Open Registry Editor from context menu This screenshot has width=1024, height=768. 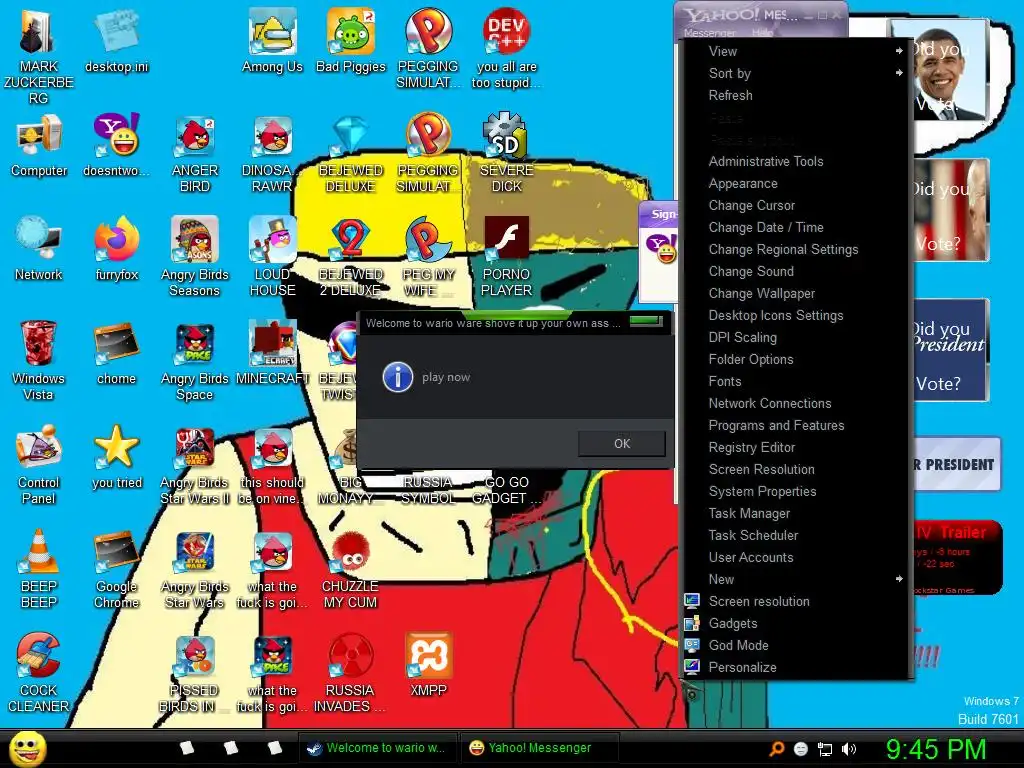pos(796,447)
